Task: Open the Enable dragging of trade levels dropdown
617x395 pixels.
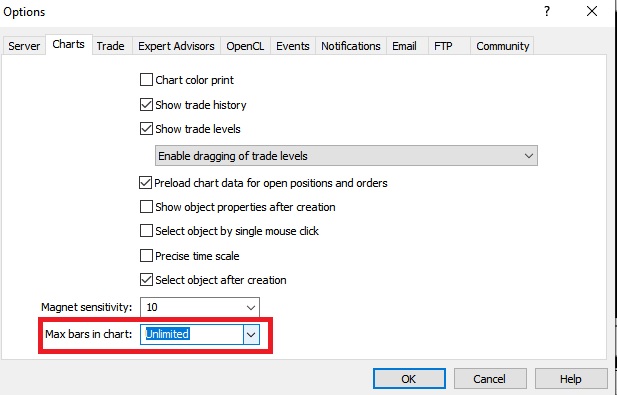Action: click(346, 156)
